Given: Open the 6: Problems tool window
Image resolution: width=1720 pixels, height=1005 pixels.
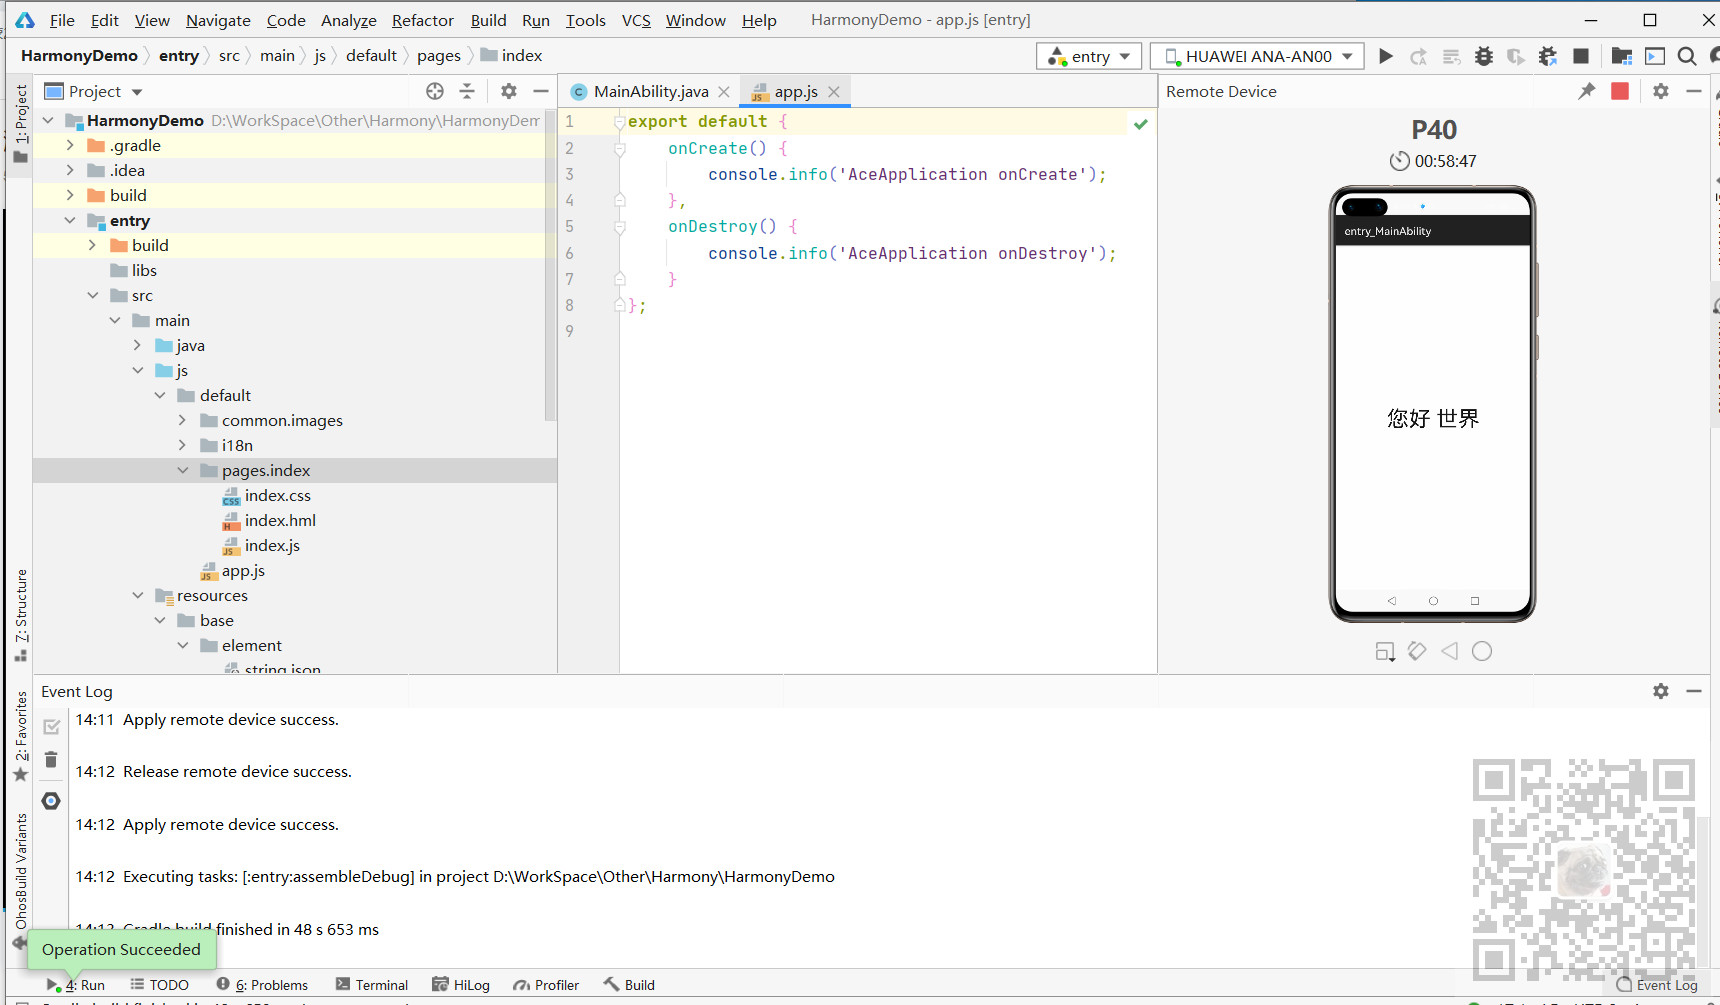Looking at the screenshot, I should 262,985.
